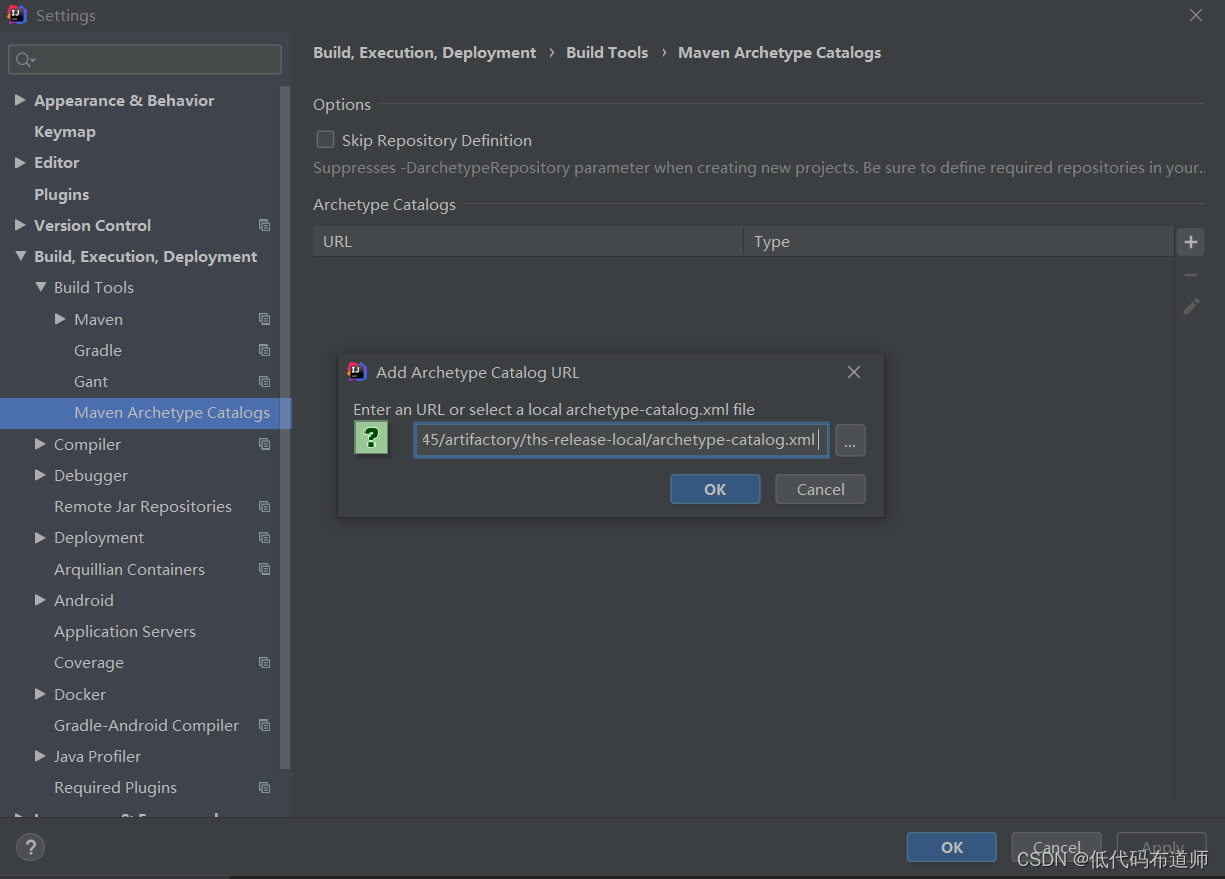1225x879 pixels.
Task: Click the green question mark icon in dialog
Action: [x=371, y=438]
